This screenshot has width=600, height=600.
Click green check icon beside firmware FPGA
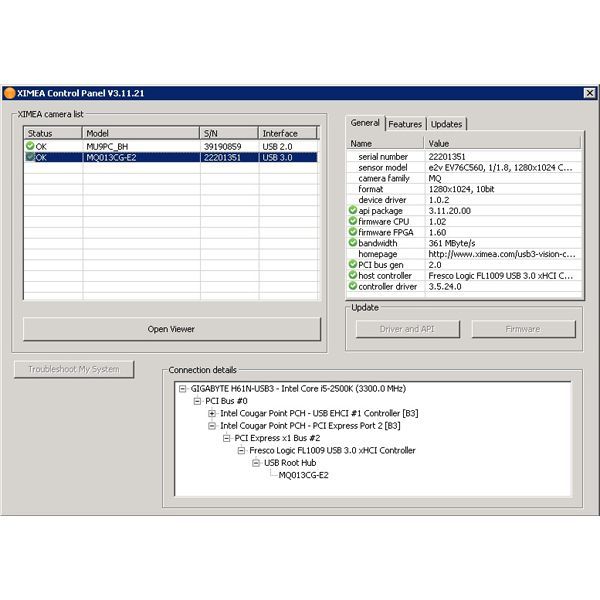point(353,232)
